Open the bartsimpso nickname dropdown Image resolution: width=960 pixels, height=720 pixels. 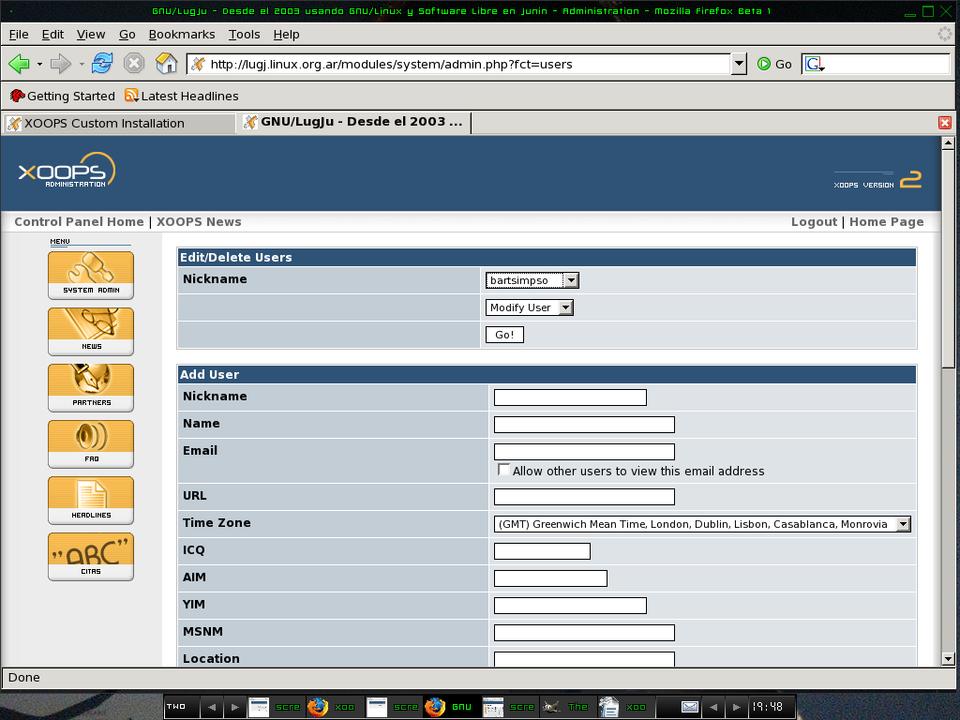click(532, 281)
